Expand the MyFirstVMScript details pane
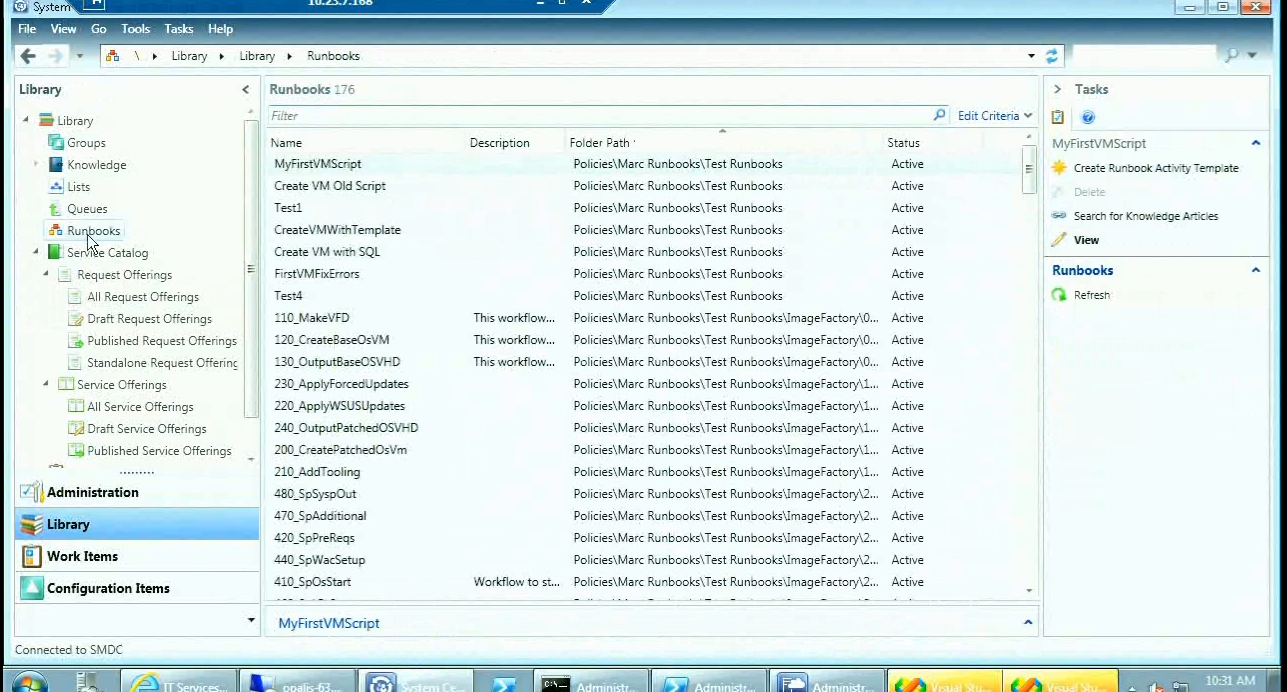Image resolution: width=1287 pixels, height=692 pixels. coord(1028,623)
